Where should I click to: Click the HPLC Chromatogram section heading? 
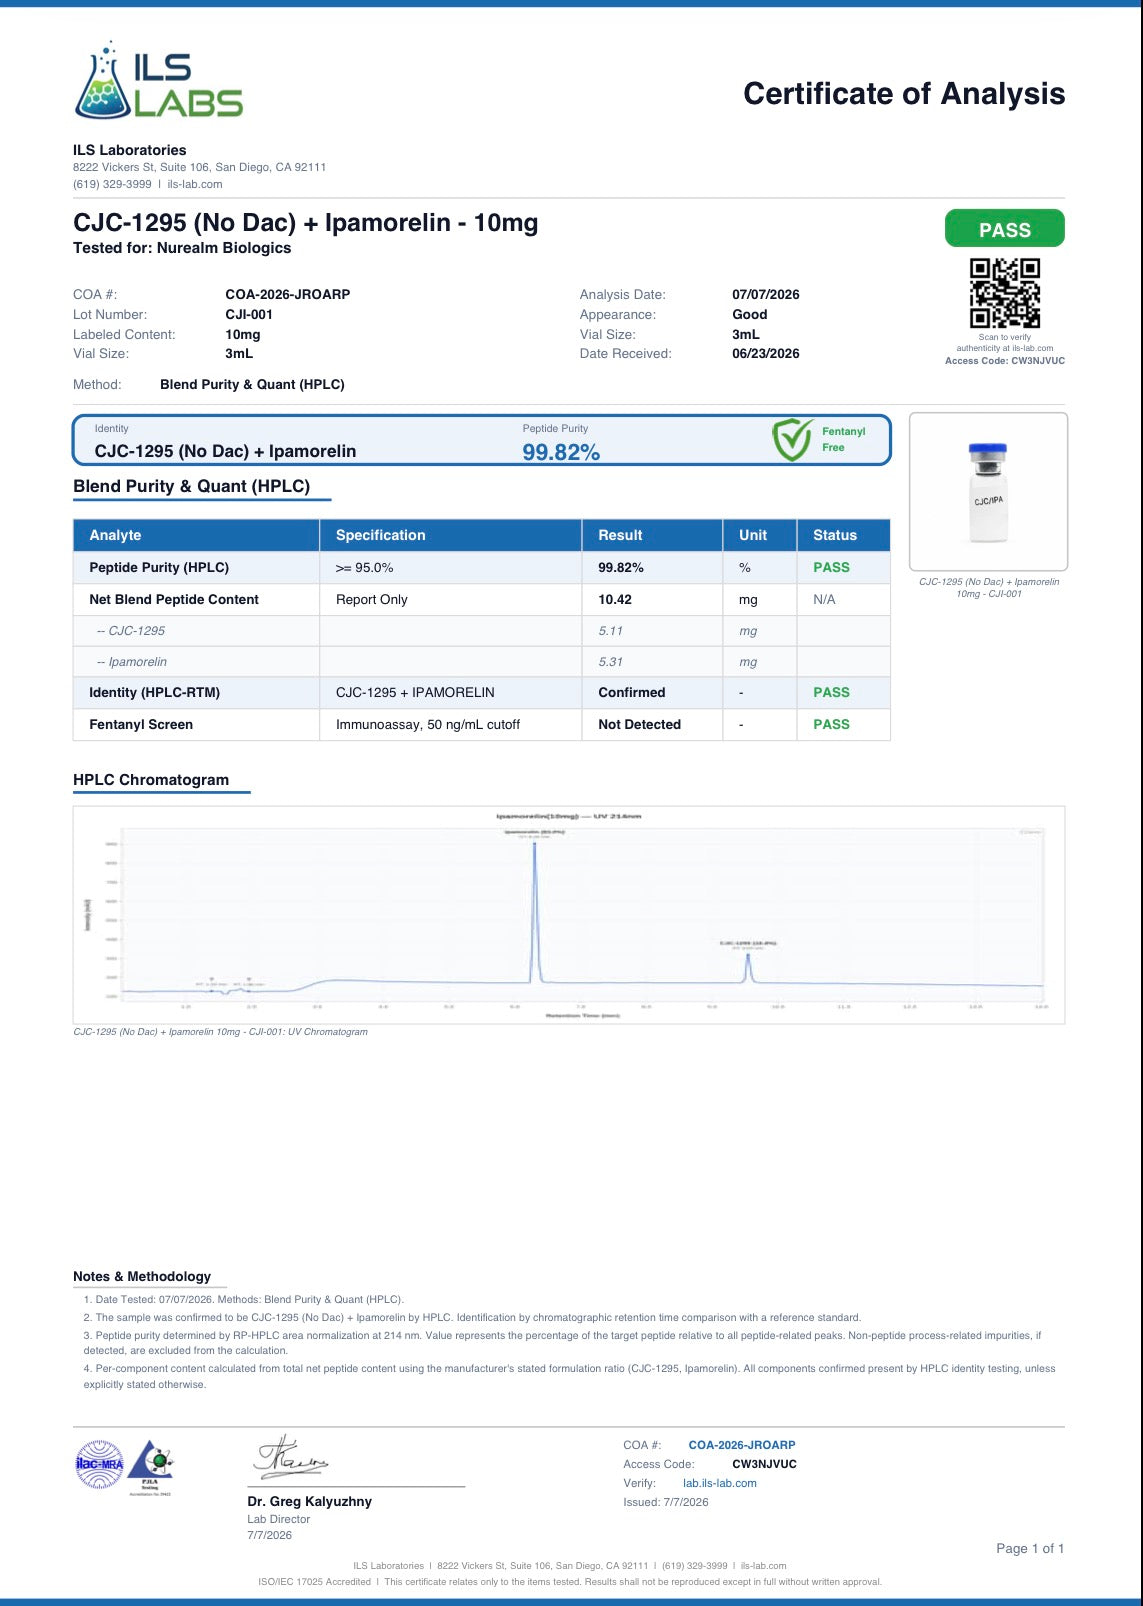pyautogui.click(x=151, y=780)
